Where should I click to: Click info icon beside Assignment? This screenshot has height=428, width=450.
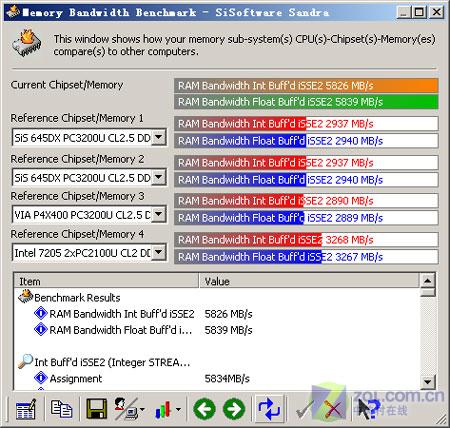click(x=41, y=378)
